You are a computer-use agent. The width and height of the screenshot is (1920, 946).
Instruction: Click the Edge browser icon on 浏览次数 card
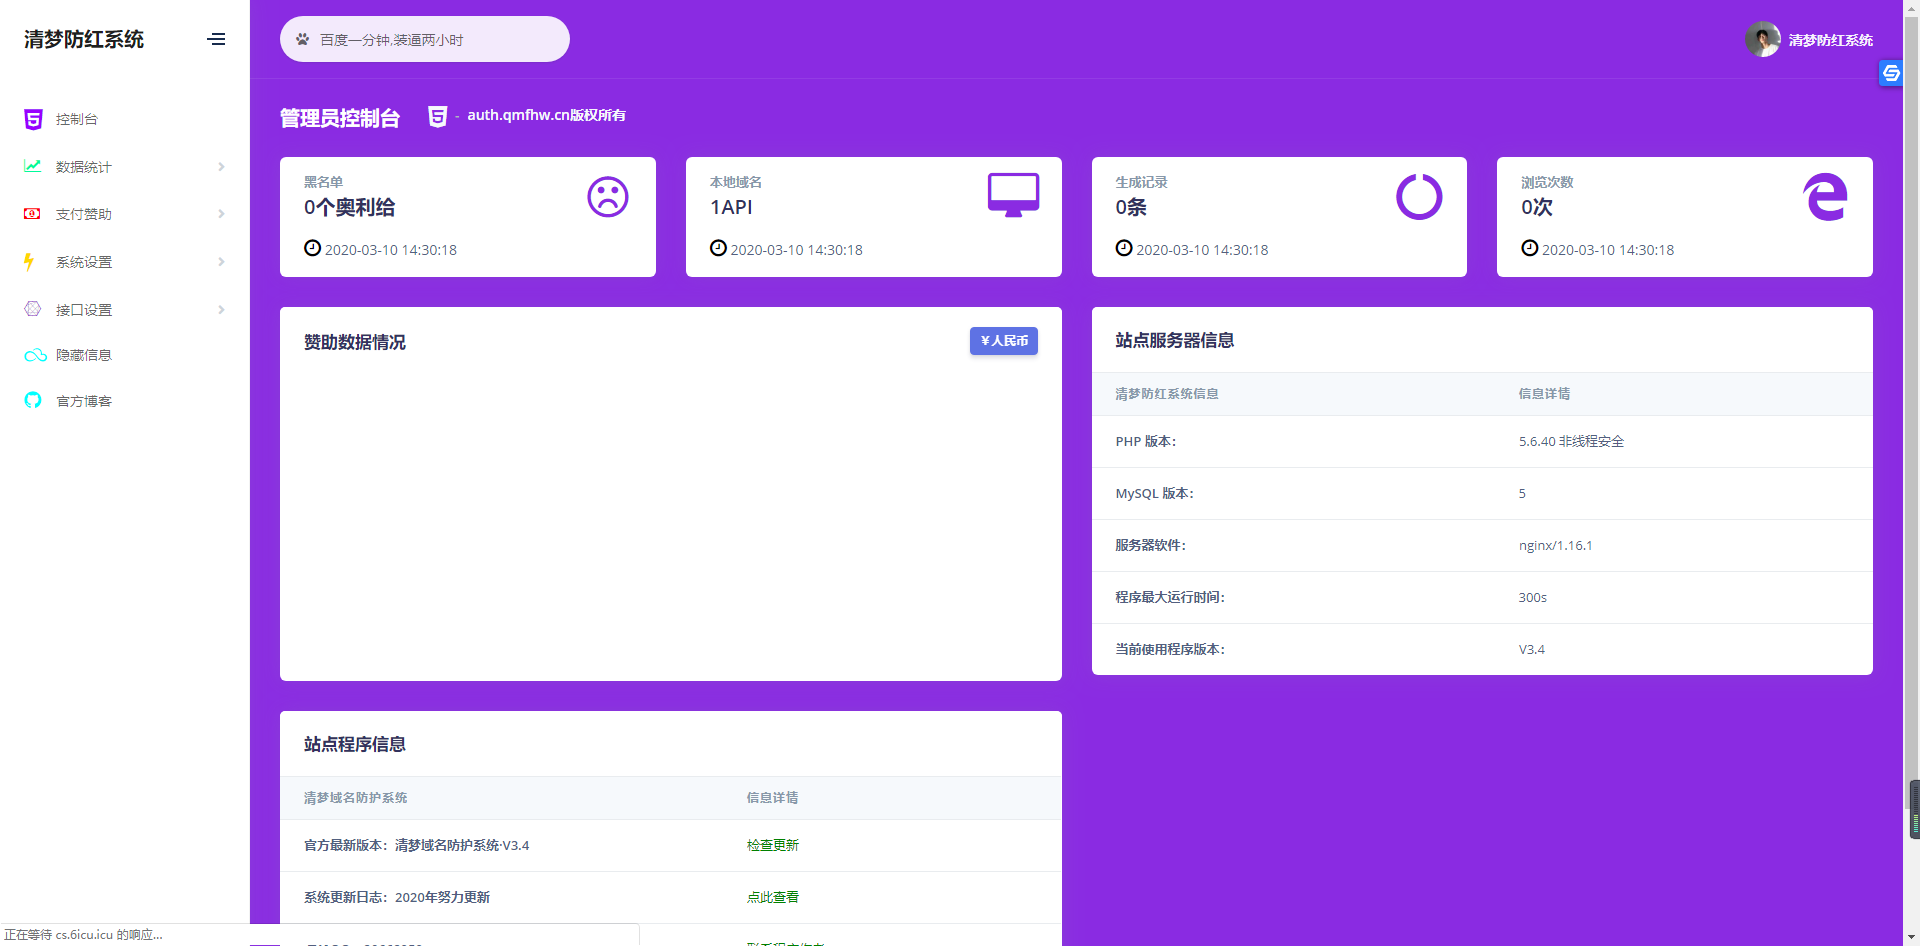[1825, 197]
